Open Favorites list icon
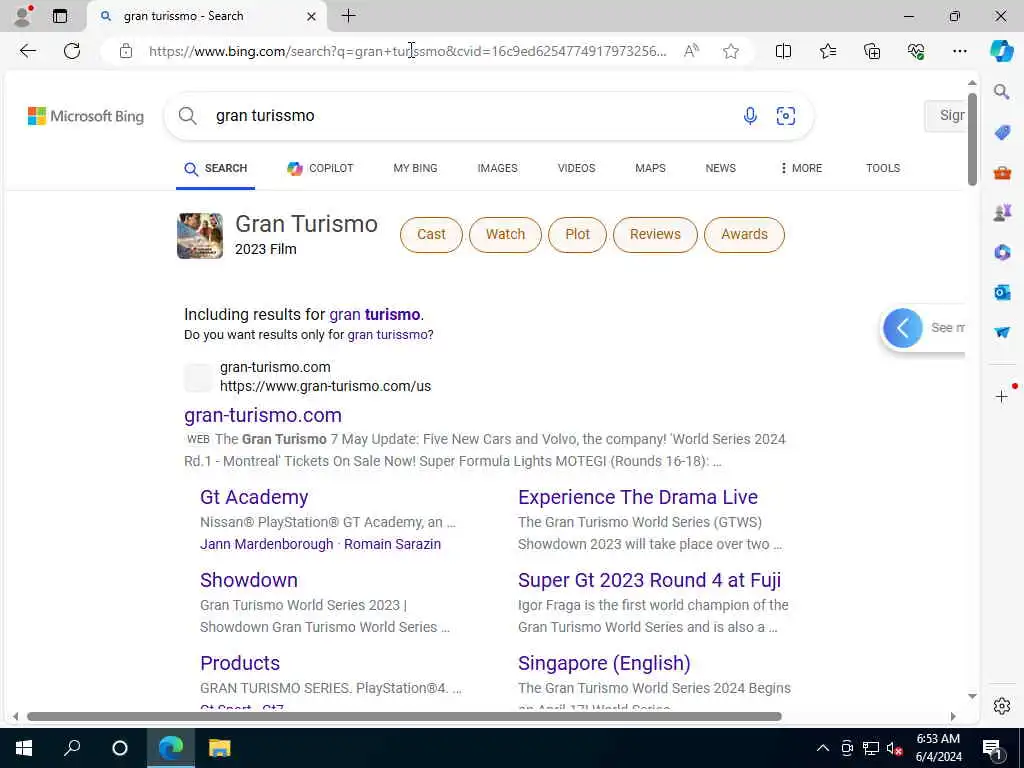This screenshot has height=768, width=1024. pos(827,51)
